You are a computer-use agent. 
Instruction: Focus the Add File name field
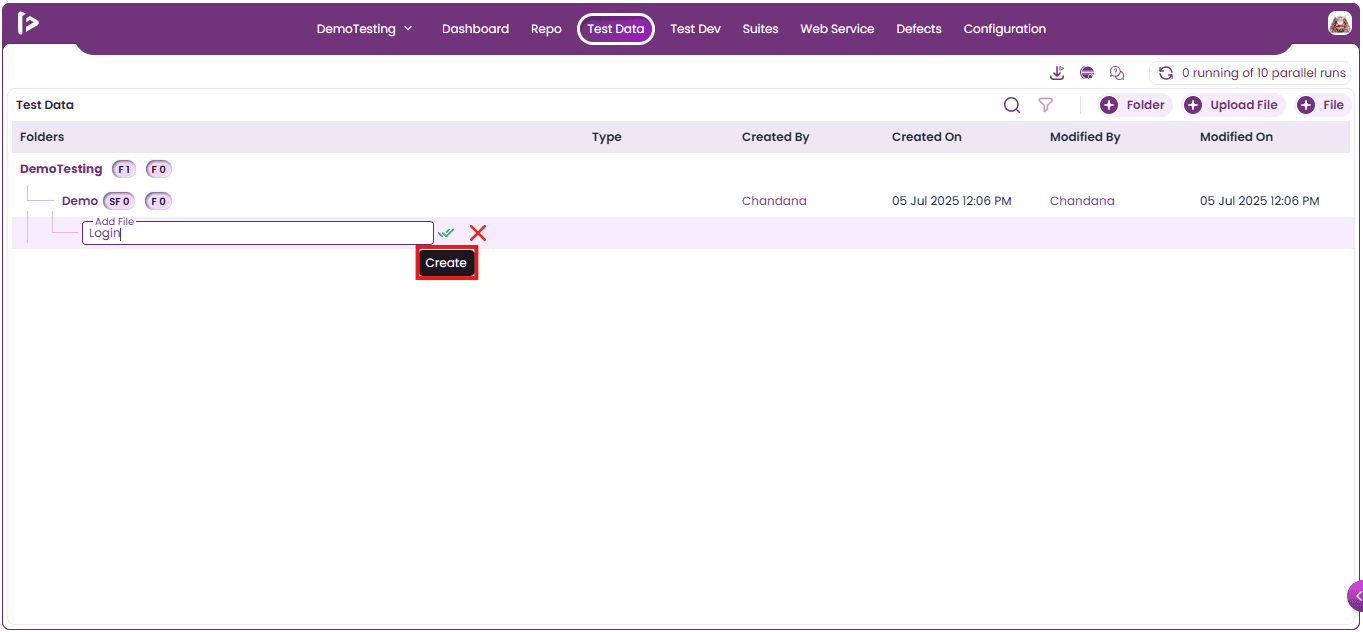258,233
